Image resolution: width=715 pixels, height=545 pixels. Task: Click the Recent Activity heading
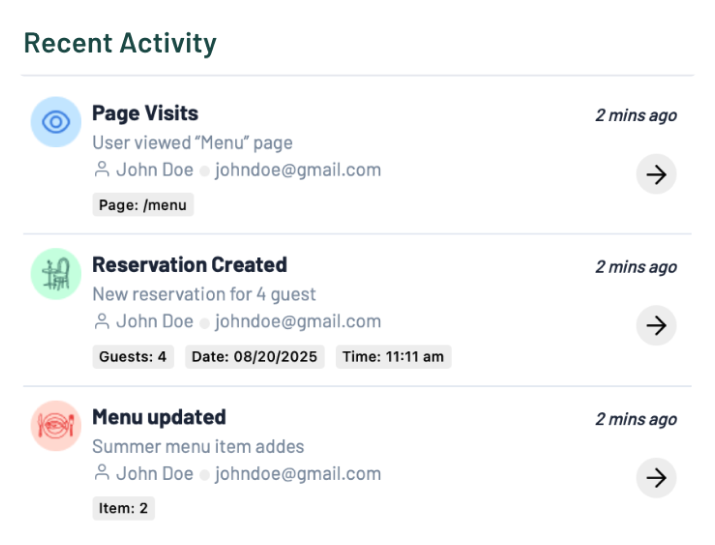point(120,44)
